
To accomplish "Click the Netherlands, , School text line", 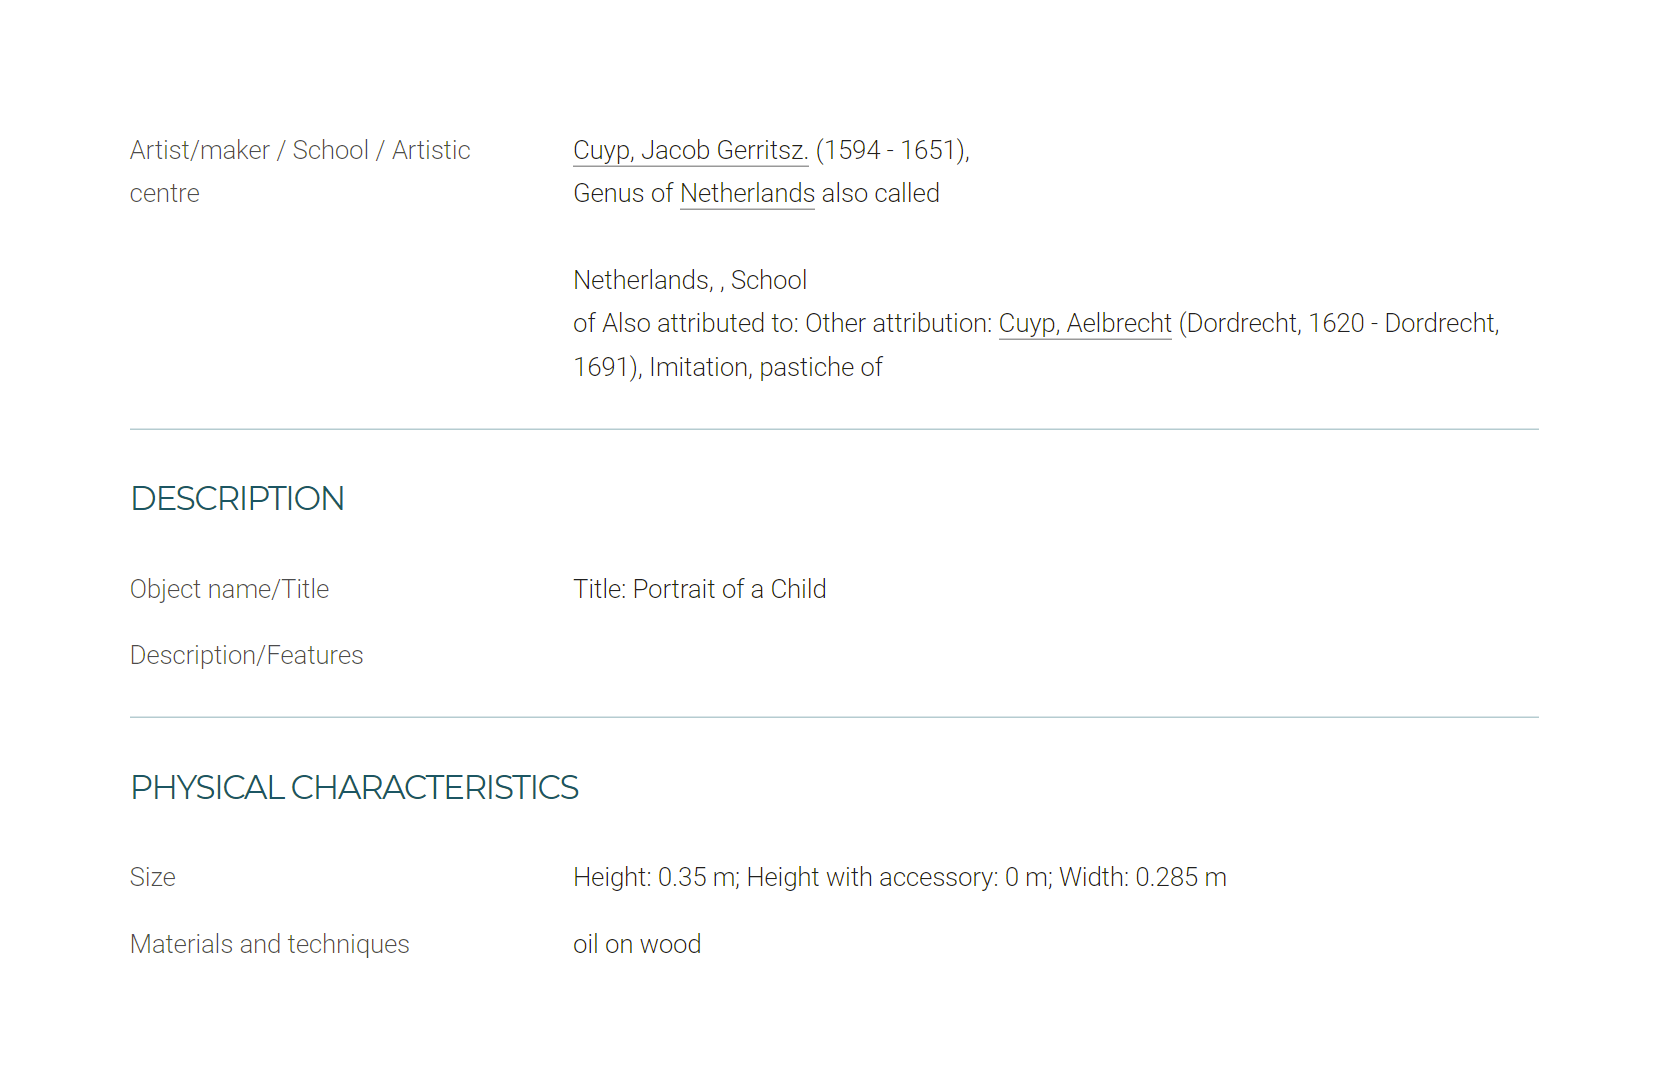I will coord(690,280).
